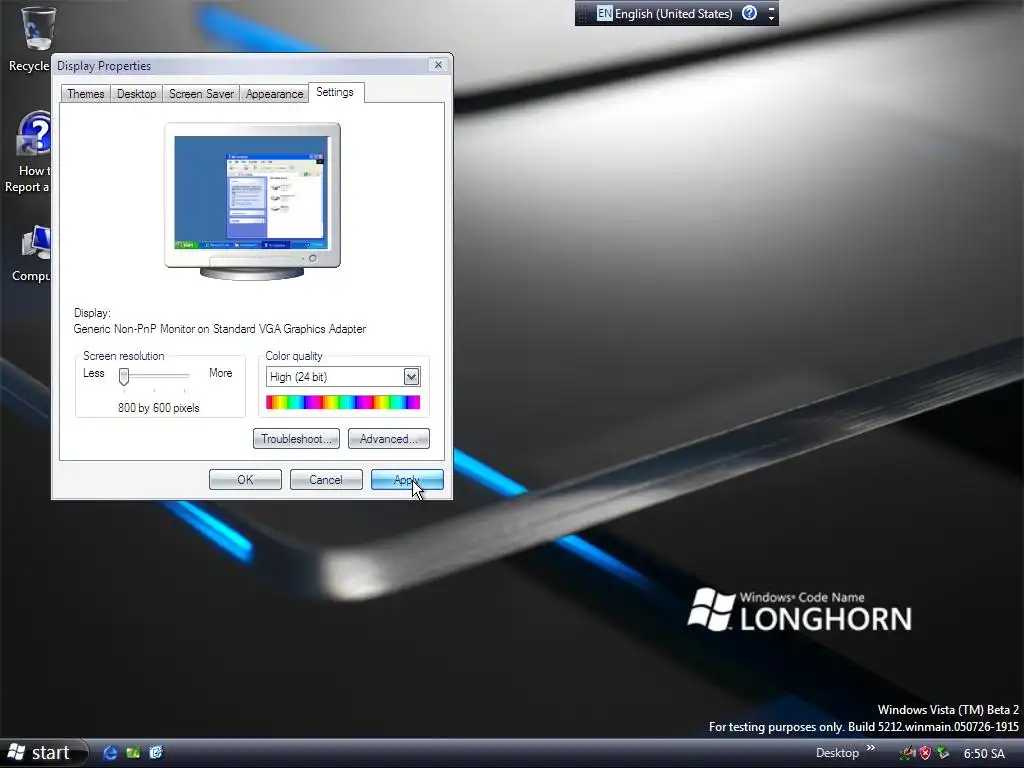Launch Internet Explorer from Quick Launch
Screen dimensions: 1024x768
[110, 752]
